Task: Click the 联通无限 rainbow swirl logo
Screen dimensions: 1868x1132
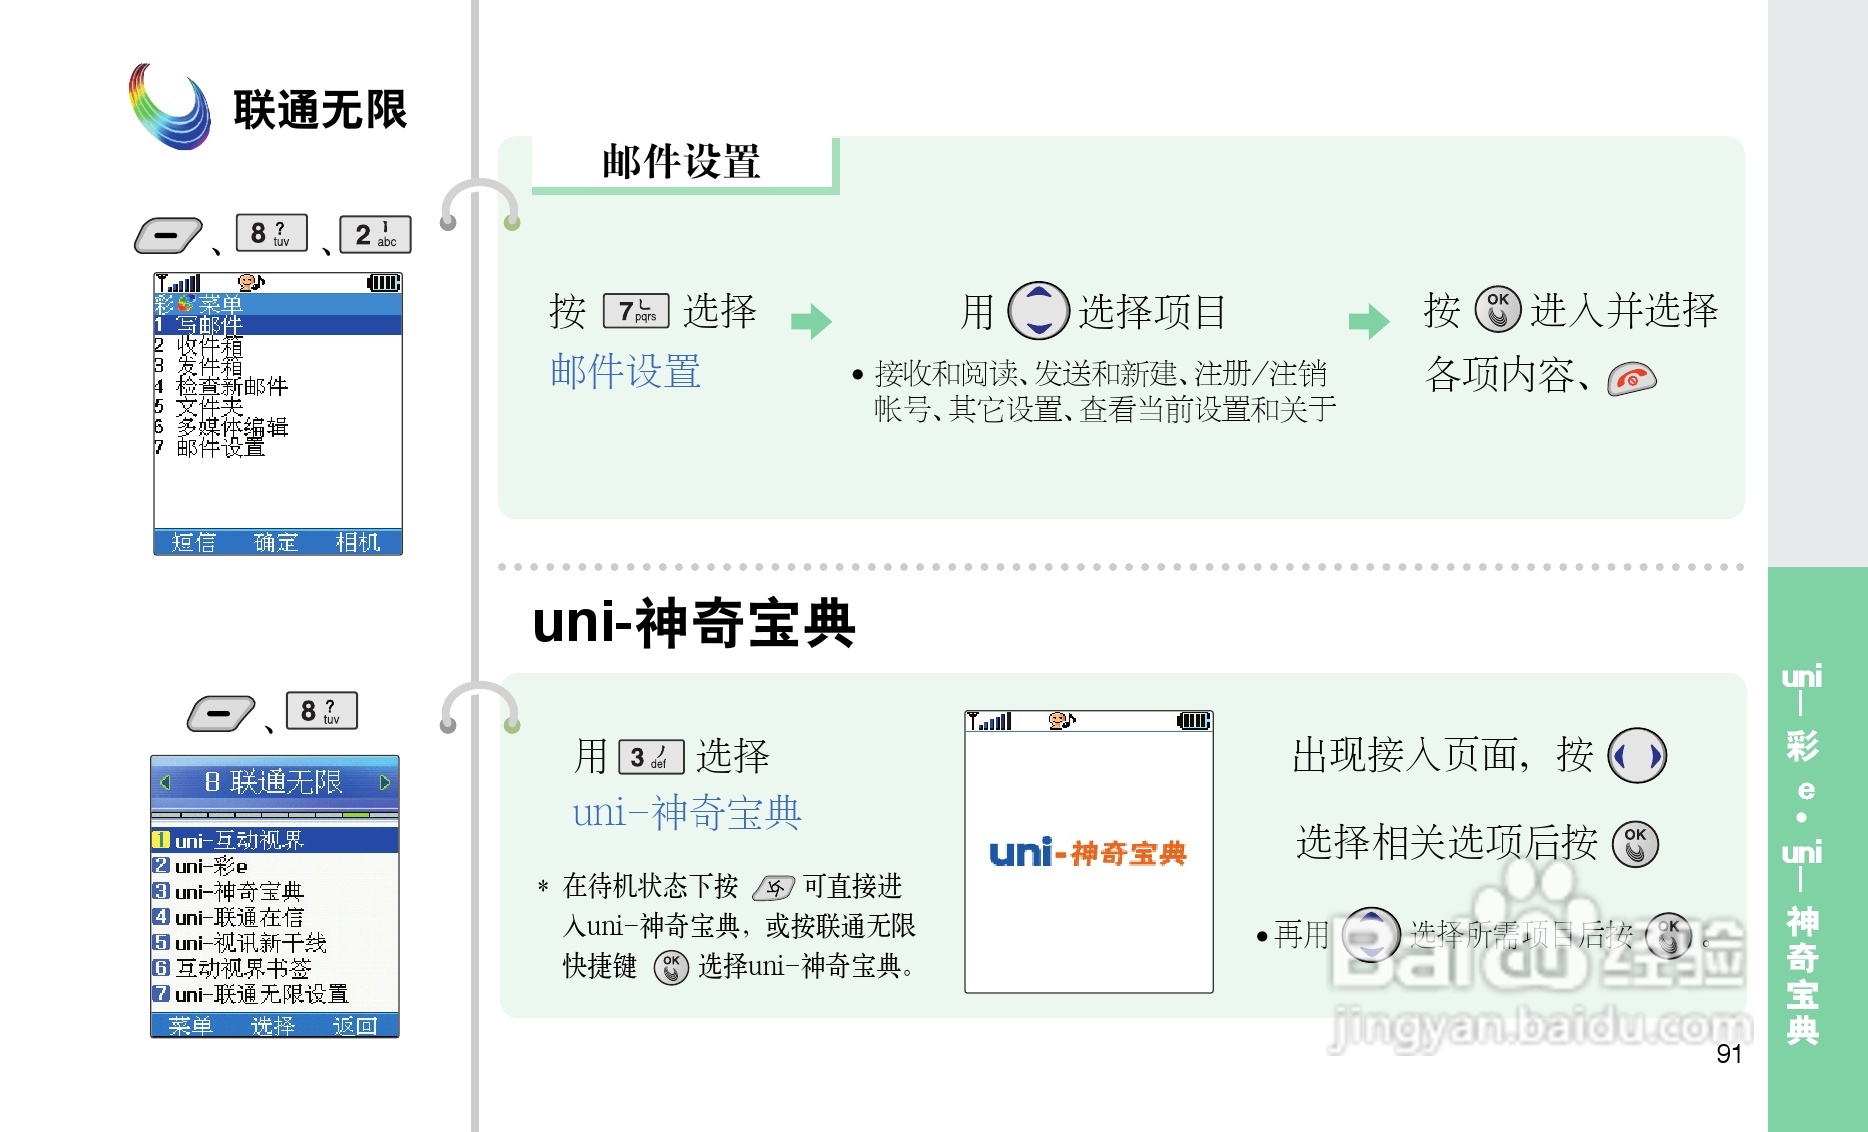Action: coord(170,107)
